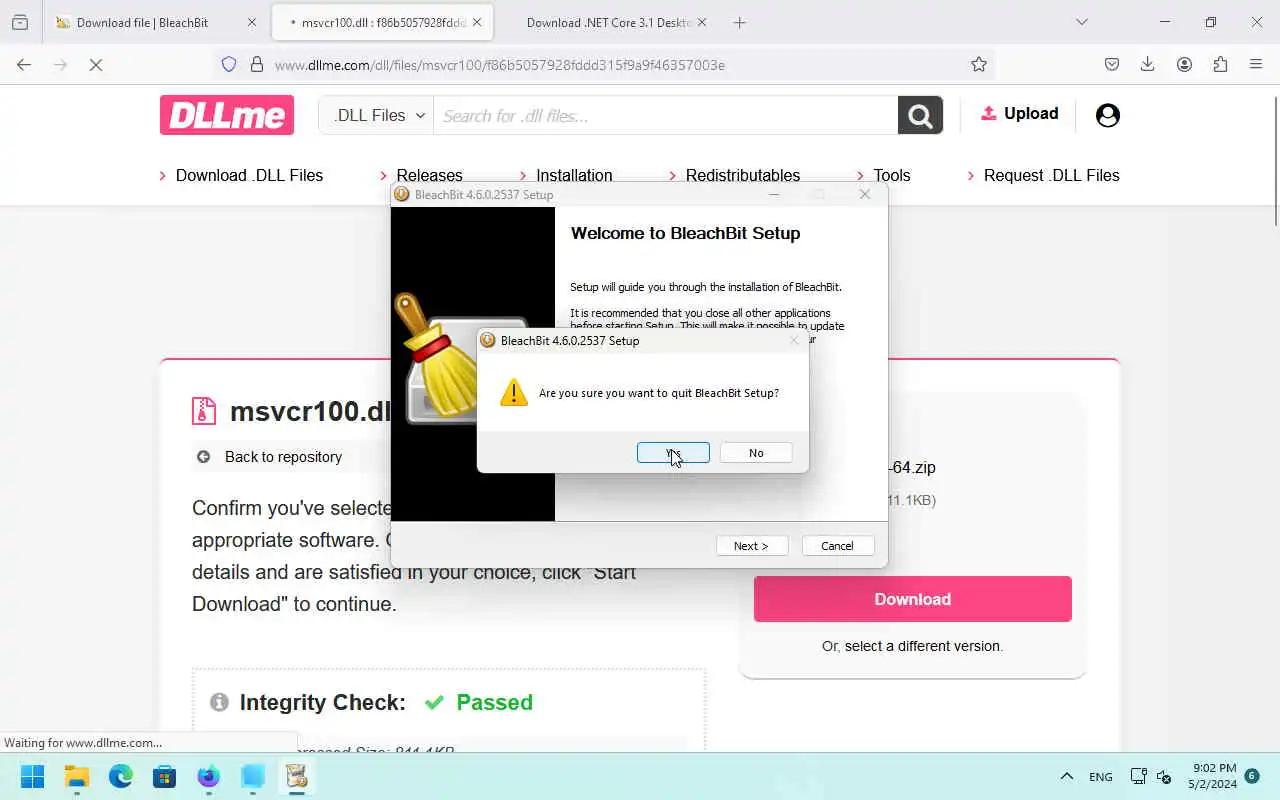Open the Firefox extensions puzzle icon

point(1220,64)
